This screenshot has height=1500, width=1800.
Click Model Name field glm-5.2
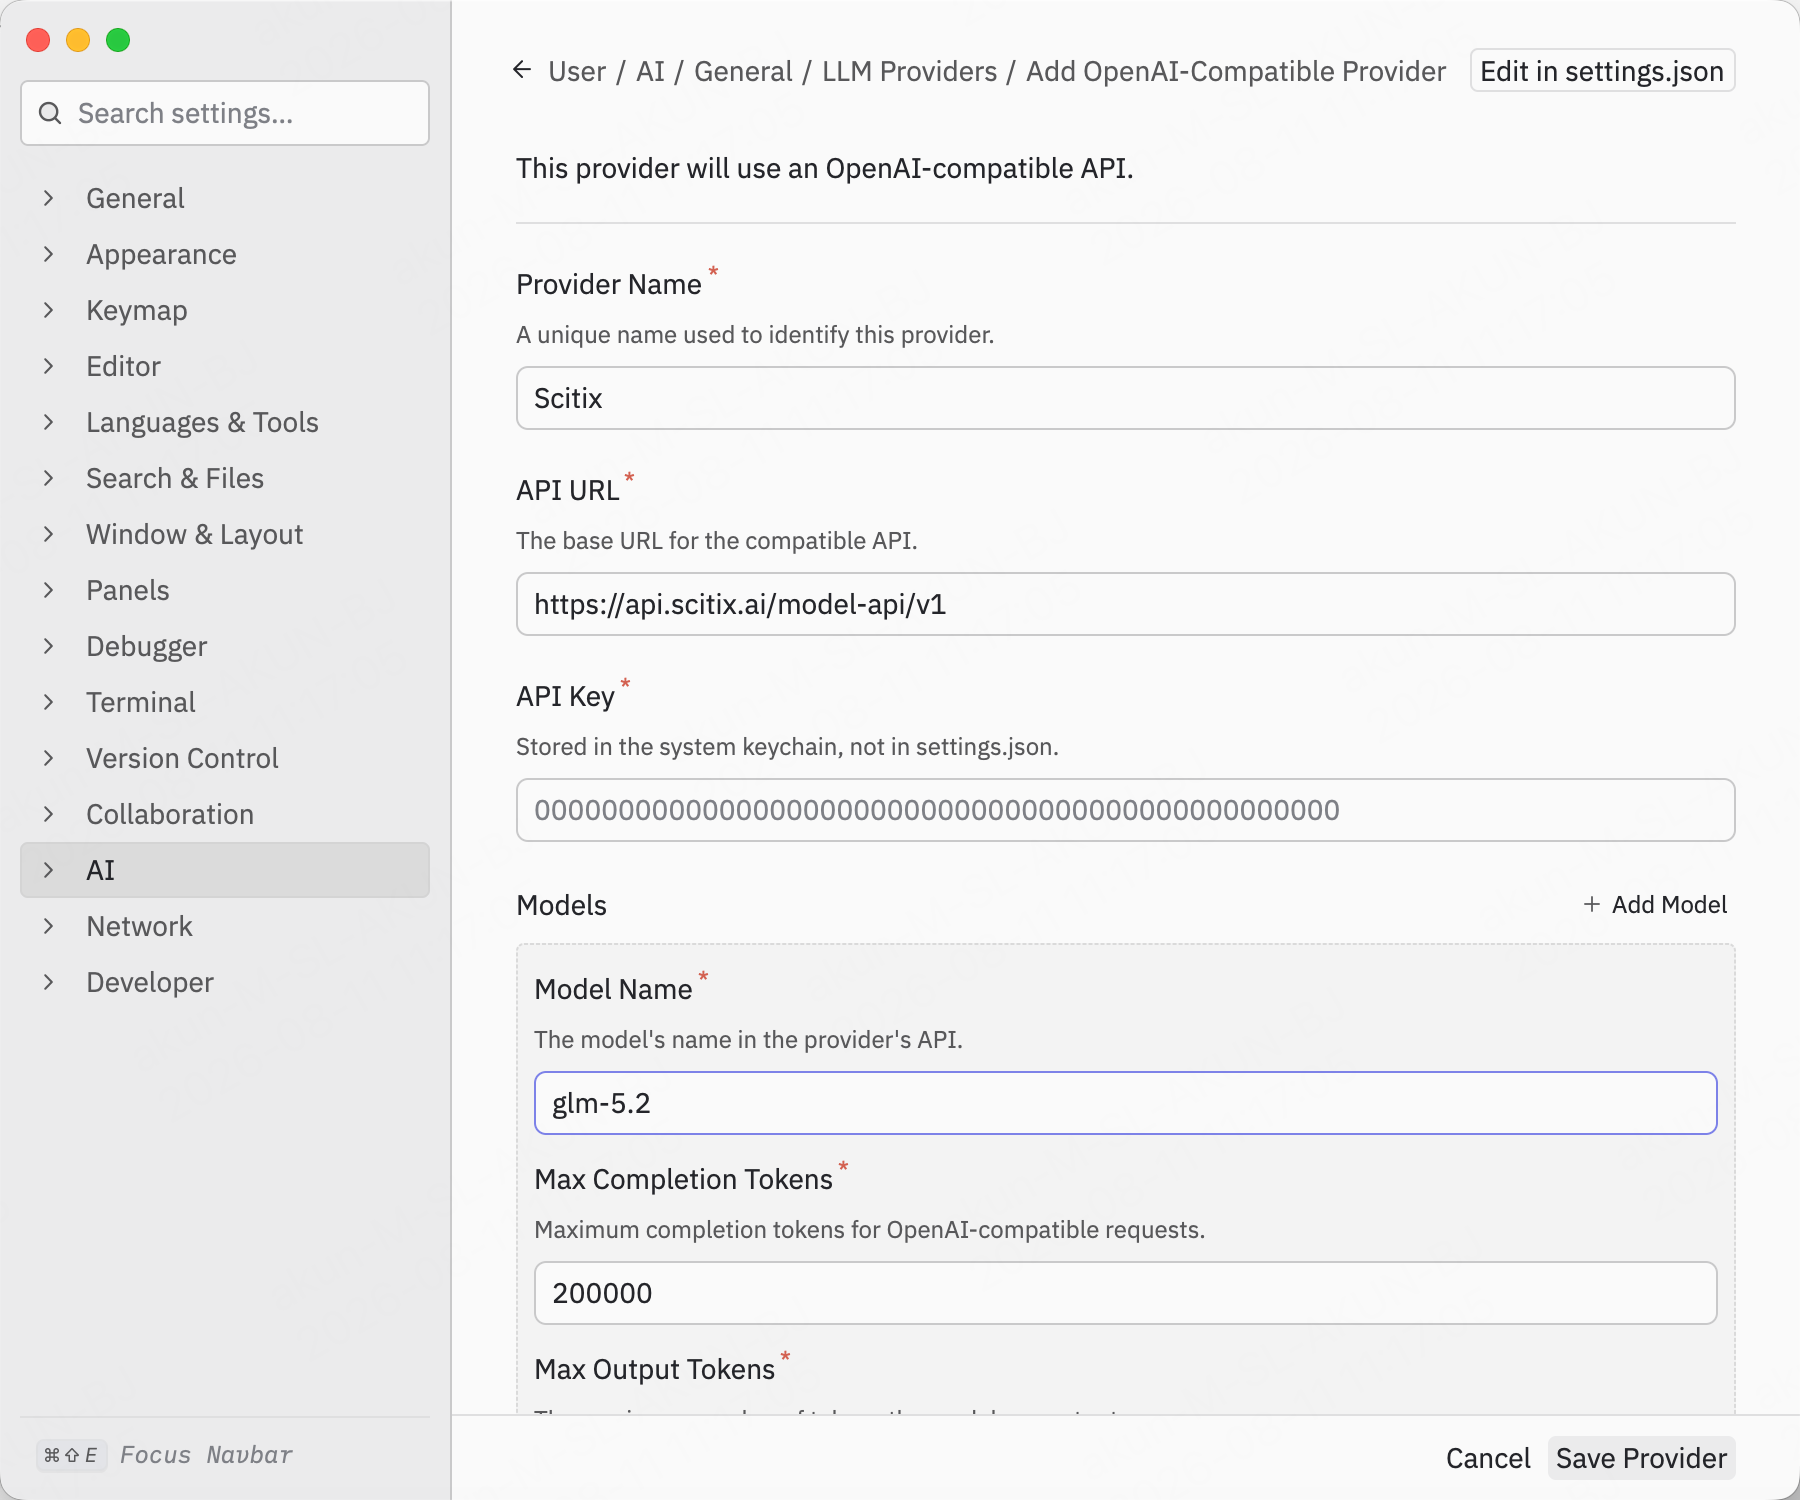coord(1125,1103)
